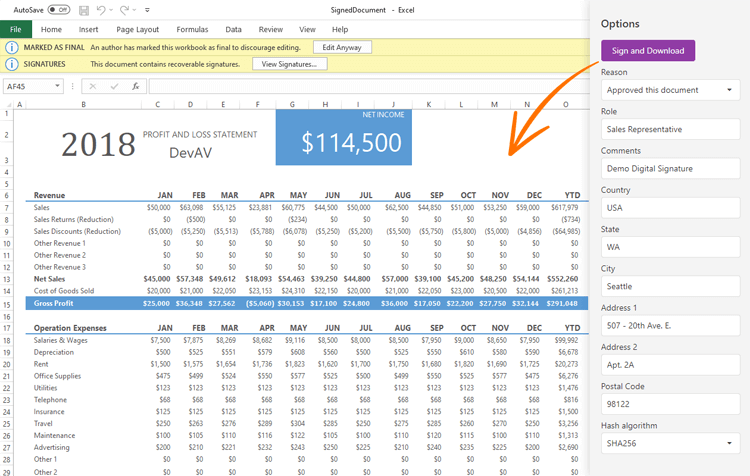
Task: Click the Insert Function fx icon
Action: pyautogui.click(x=135, y=87)
